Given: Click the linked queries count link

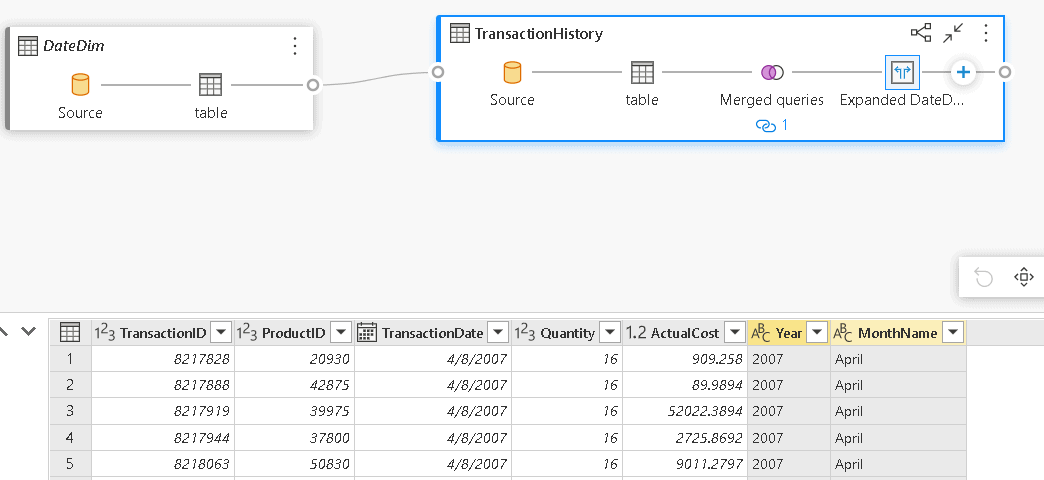Looking at the screenshot, I should point(772,126).
